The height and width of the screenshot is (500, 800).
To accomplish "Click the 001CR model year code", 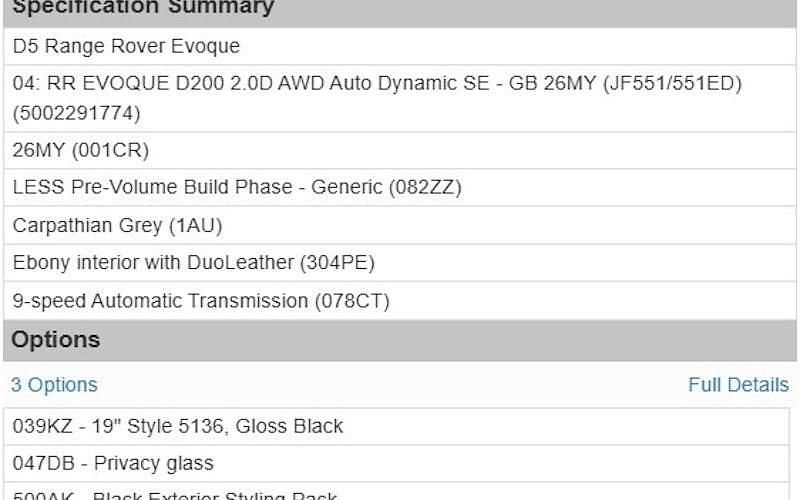I will click(x=115, y=151).
